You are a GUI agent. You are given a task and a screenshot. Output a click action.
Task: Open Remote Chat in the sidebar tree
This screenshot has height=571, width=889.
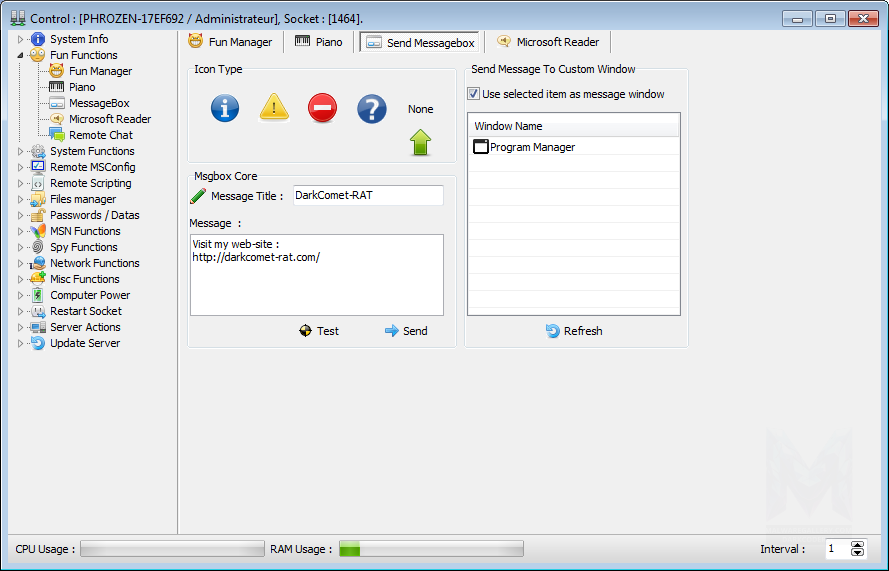pyautogui.click(x=100, y=135)
